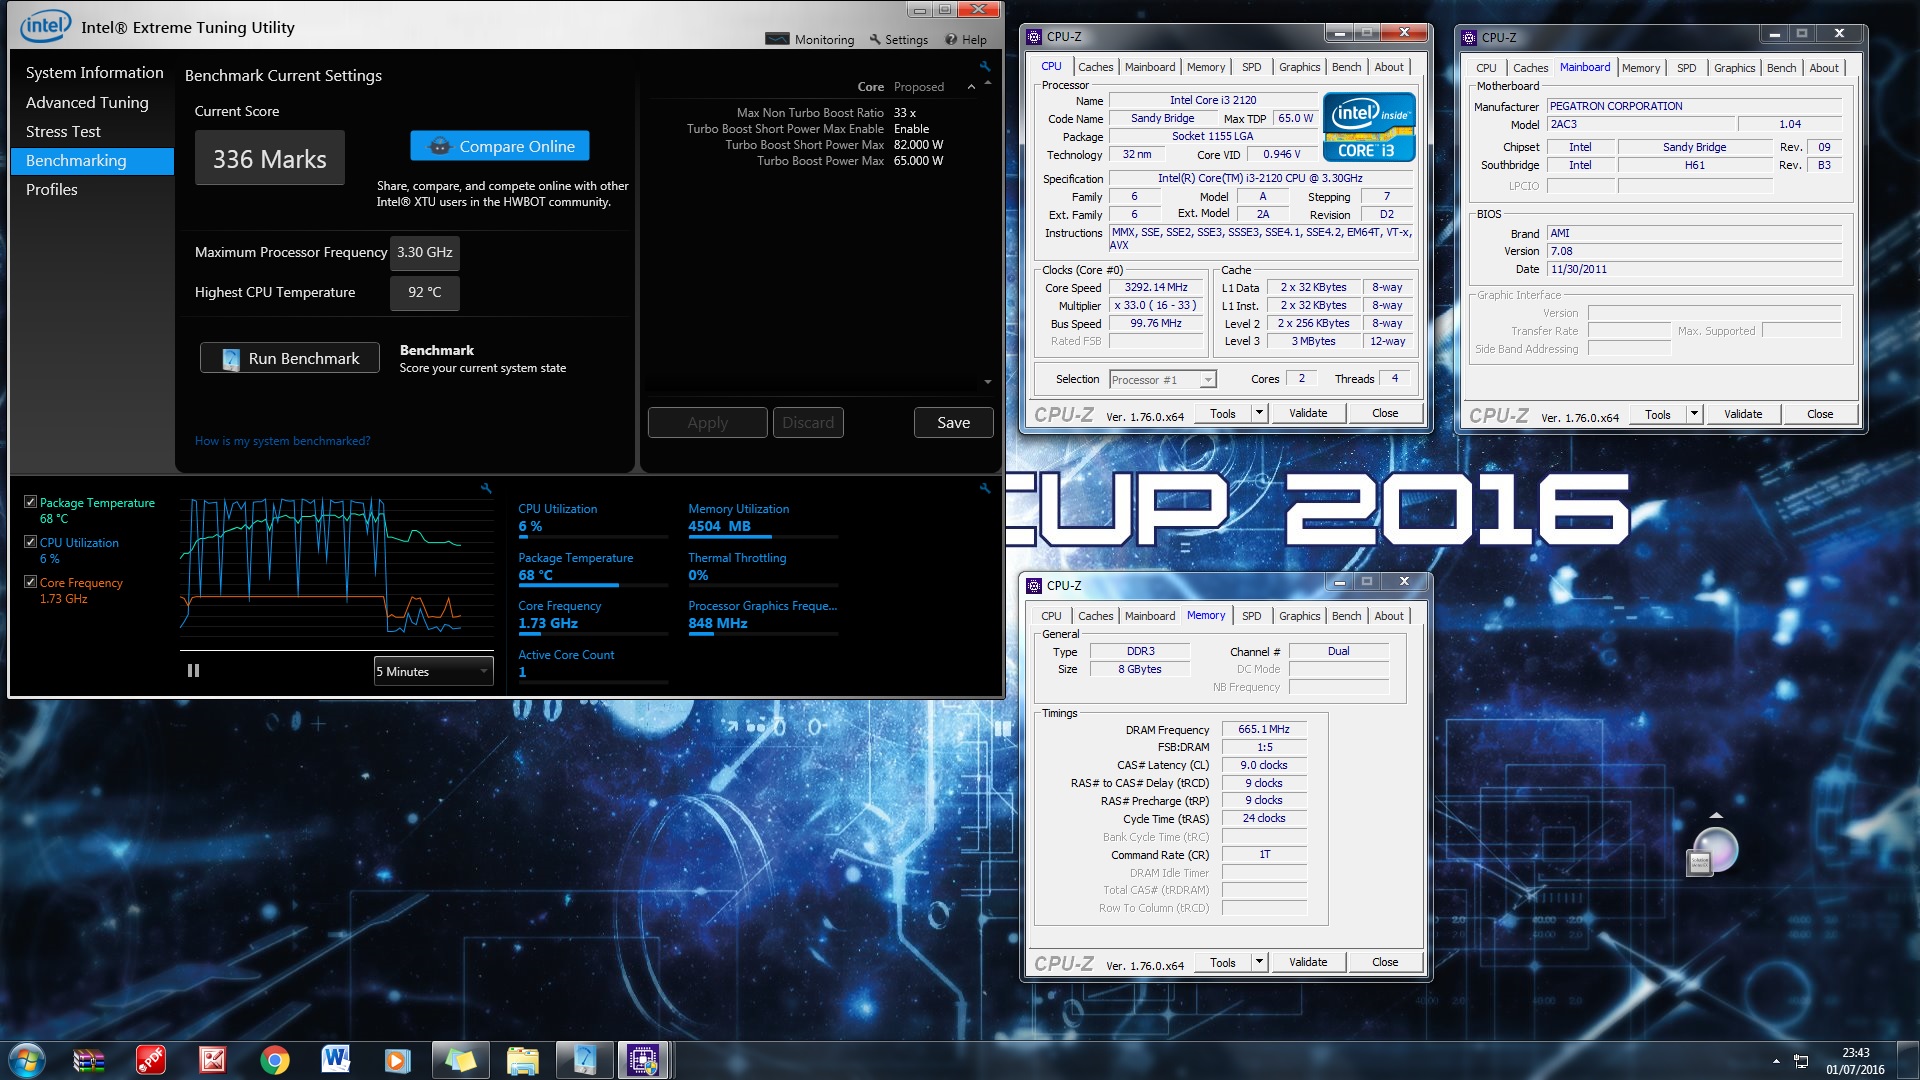Launch WinRAR from the taskbar
Image resolution: width=1920 pixels, height=1080 pixels.
pos(89,1060)
